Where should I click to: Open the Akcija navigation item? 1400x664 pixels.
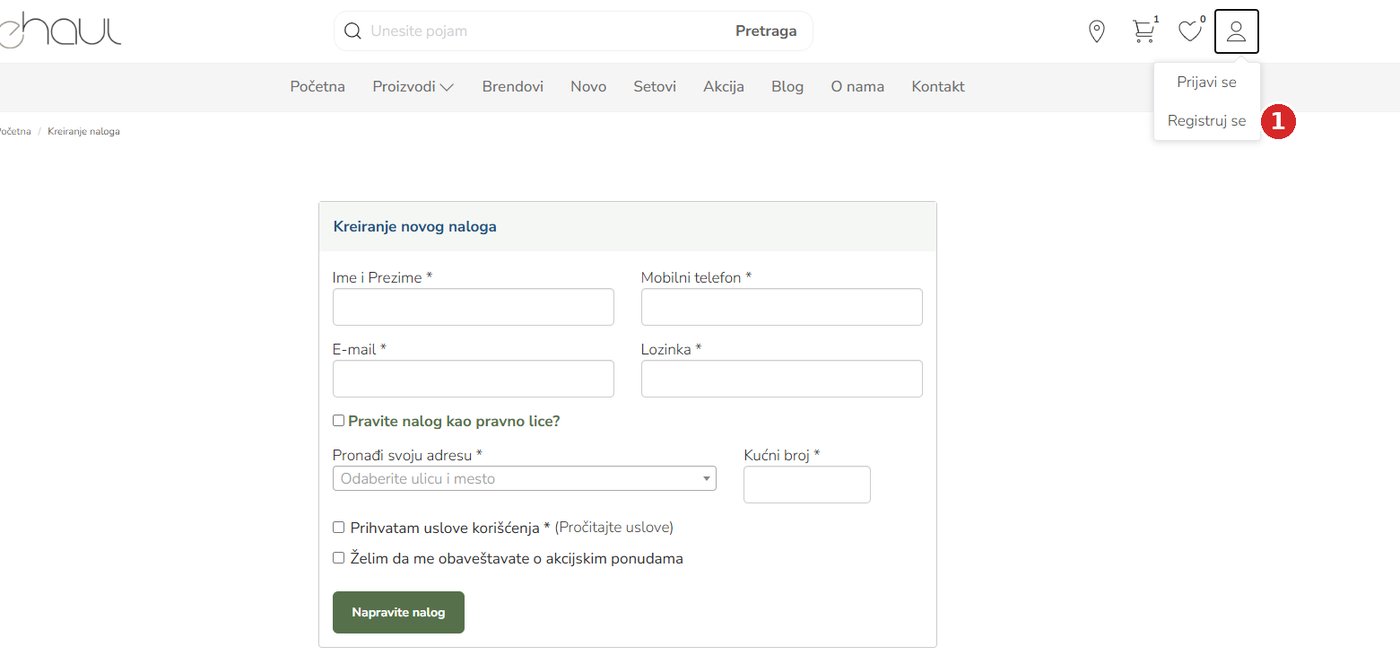point(723,87)
